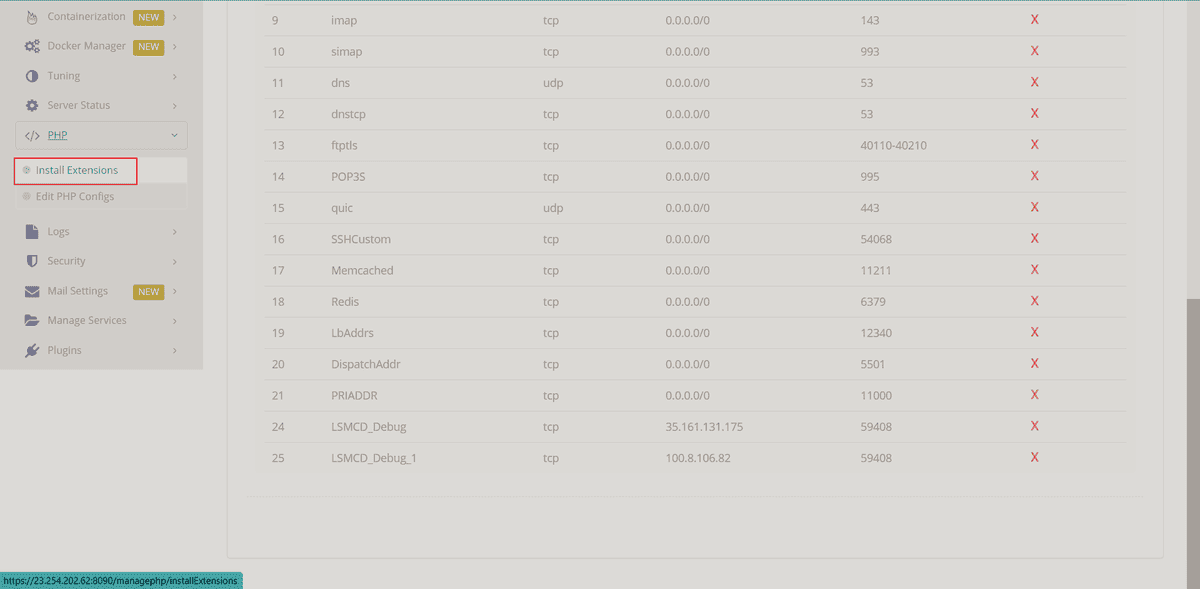Click the Containerization hand icon
Image resolution: width=1200 pixels, height=589 pixels.
[x=32, y=17]
